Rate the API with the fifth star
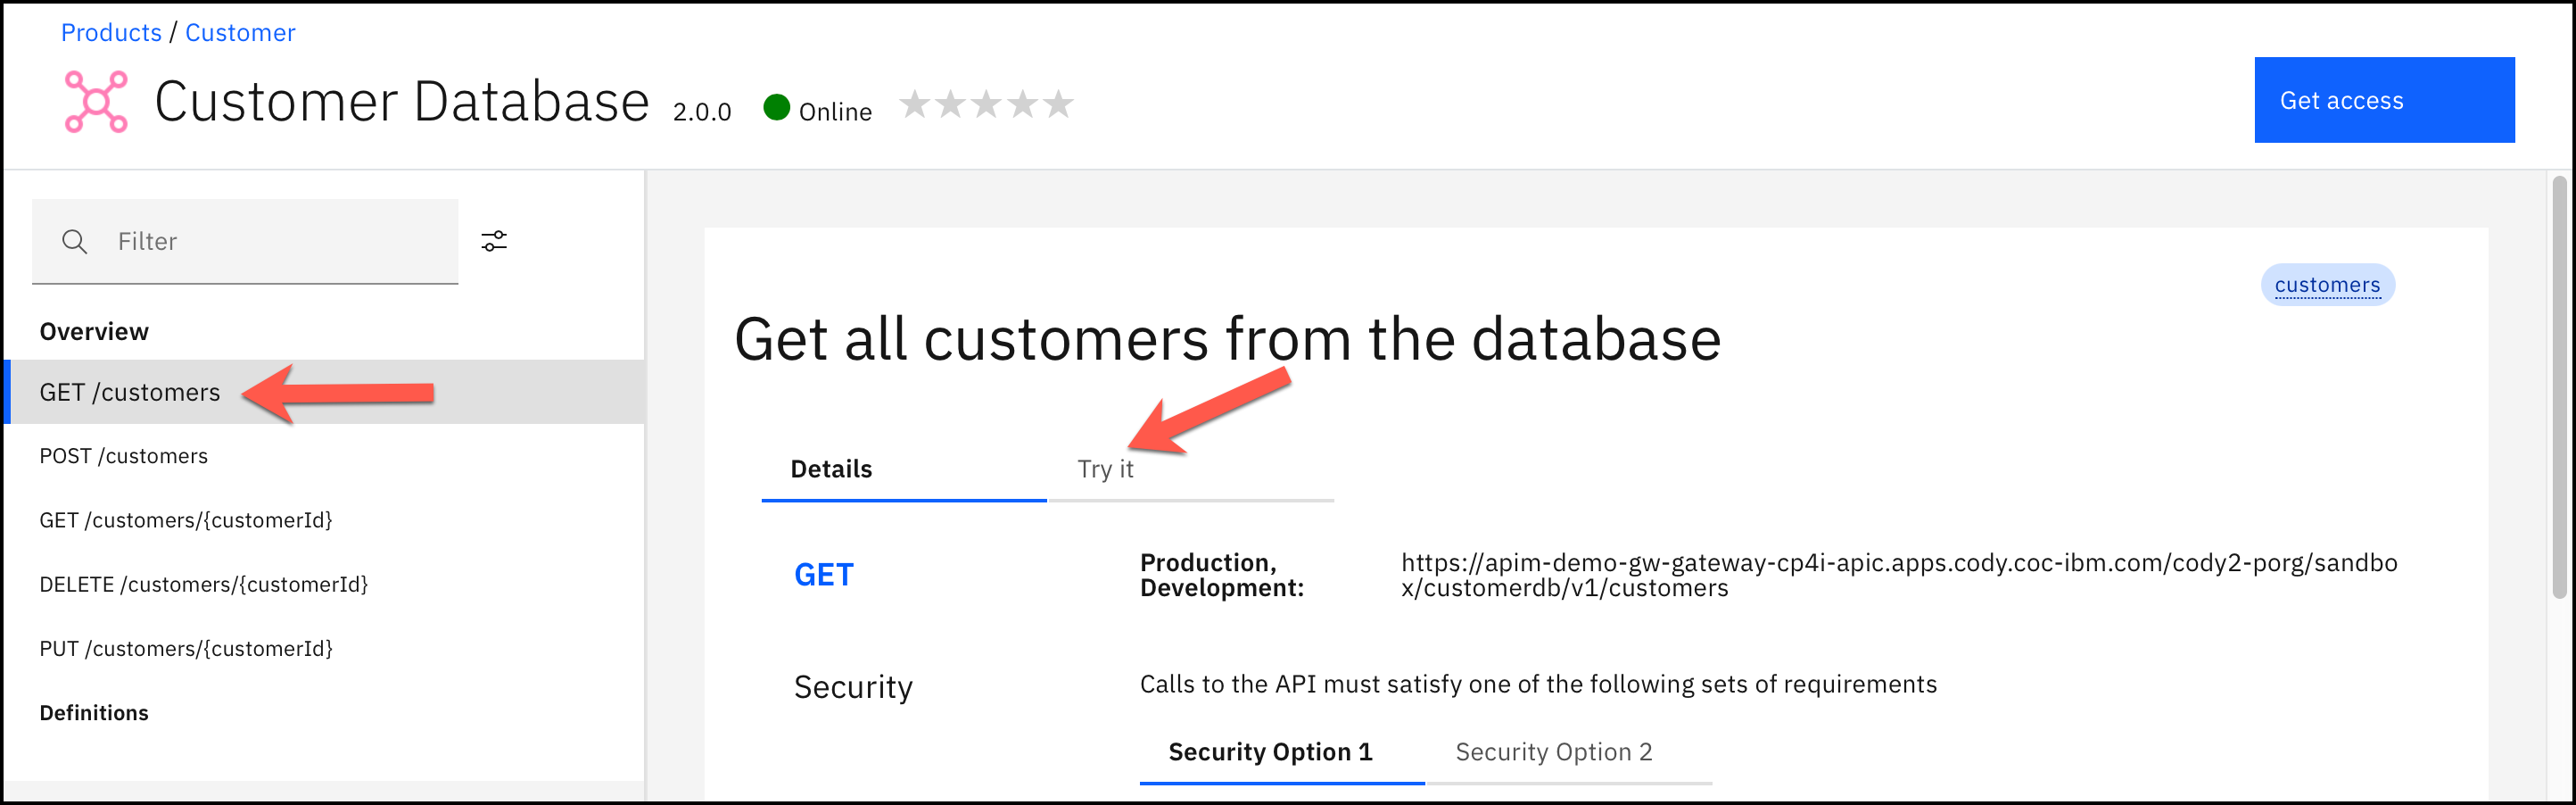2576x805 pixels. 1058,104
